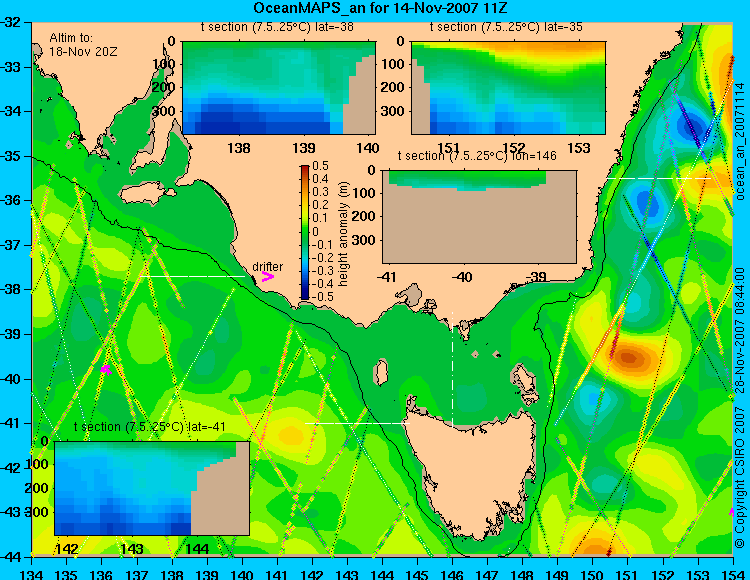This screenshot has width=750, height=580.
Task: Click the white dashed section line at lat -35.5 east coast
Action: pos(659,178)
